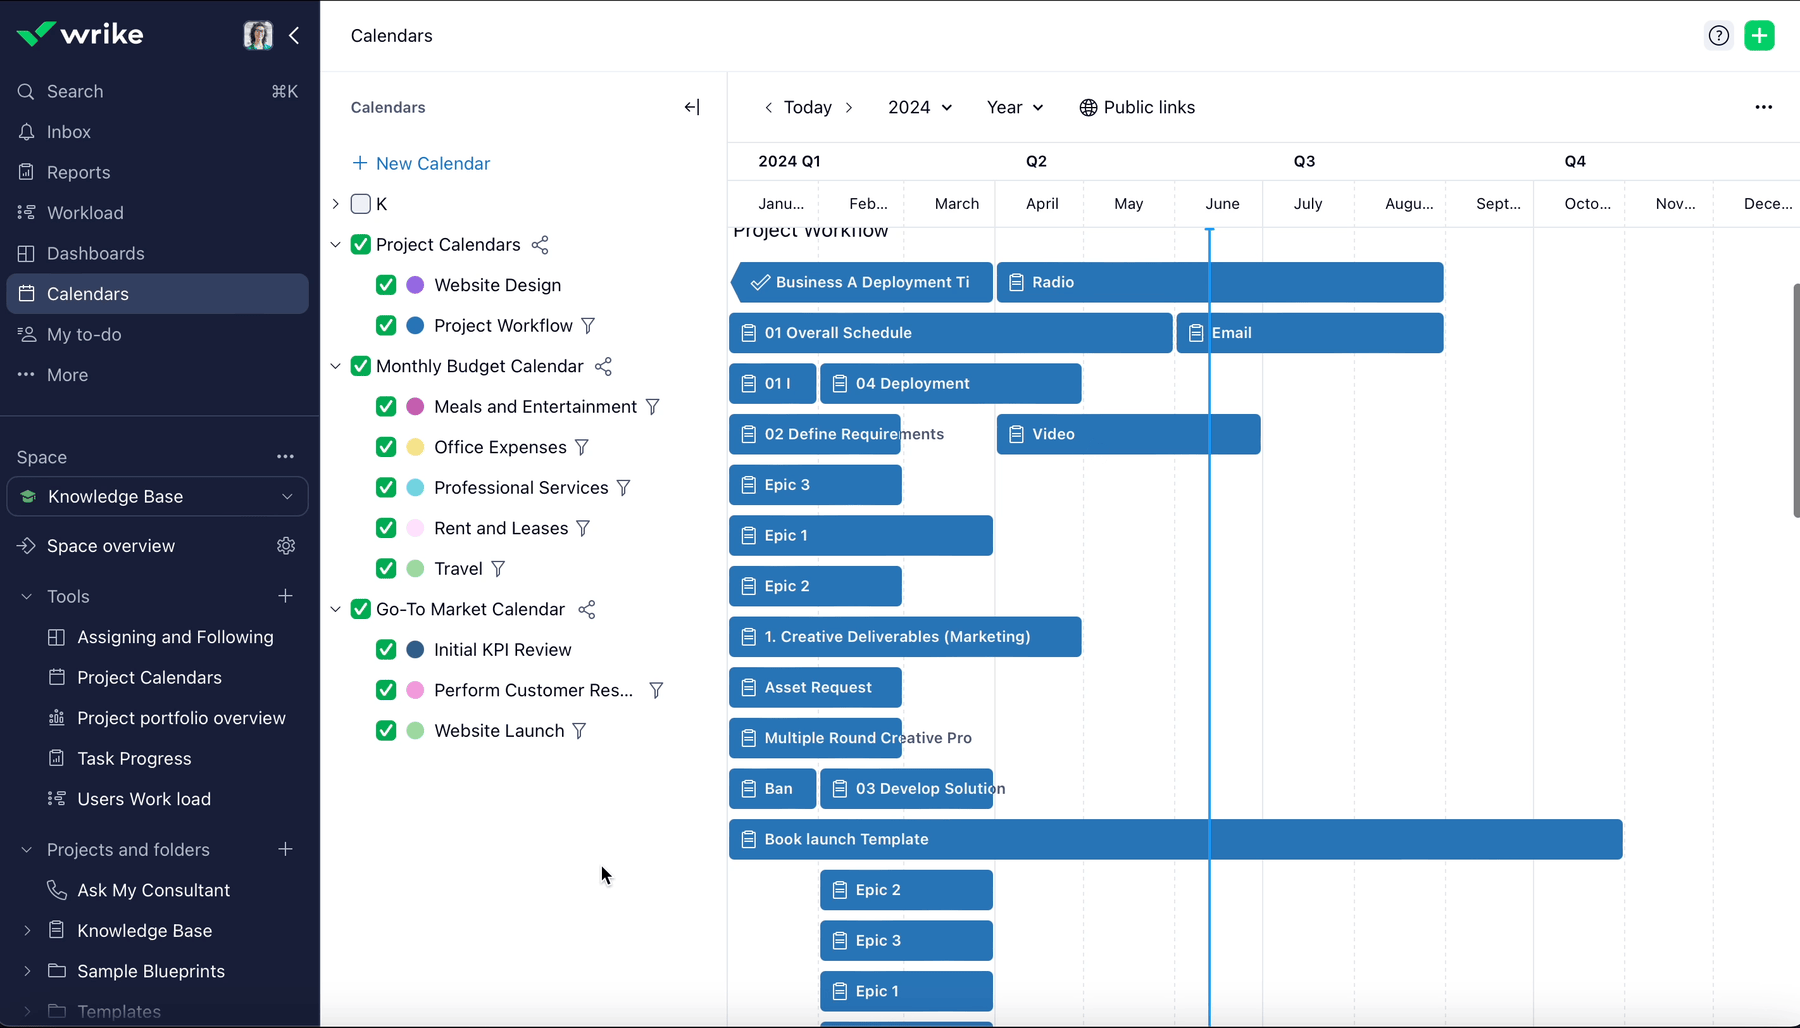Open the help icon in the top right
1800x1028 pixels.
(x=1719, y=35)
